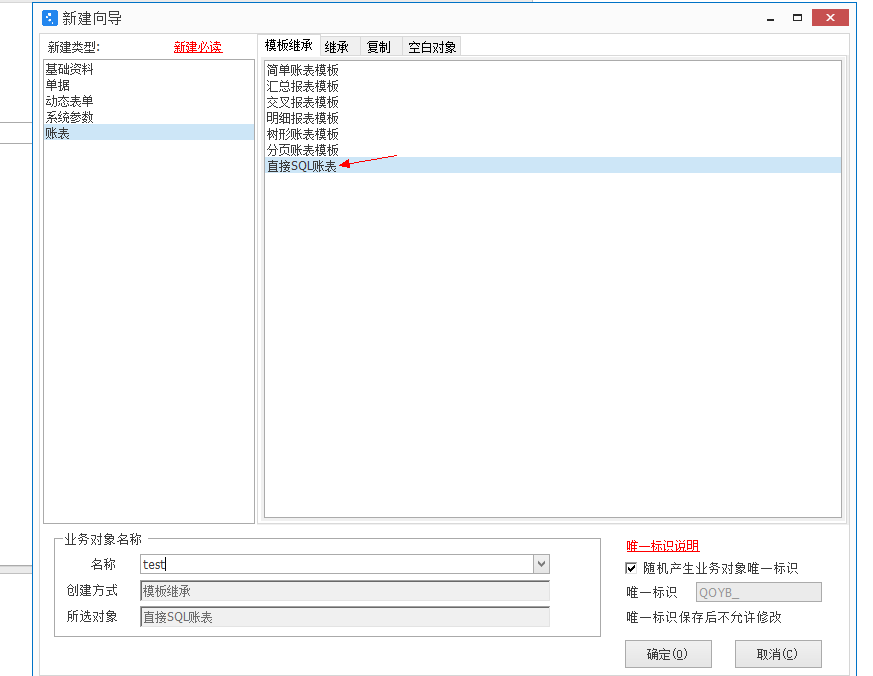873x676 pixels.
Task: Click the 取消(C) button
Action: pyautogui.click(x=777, y=654)
